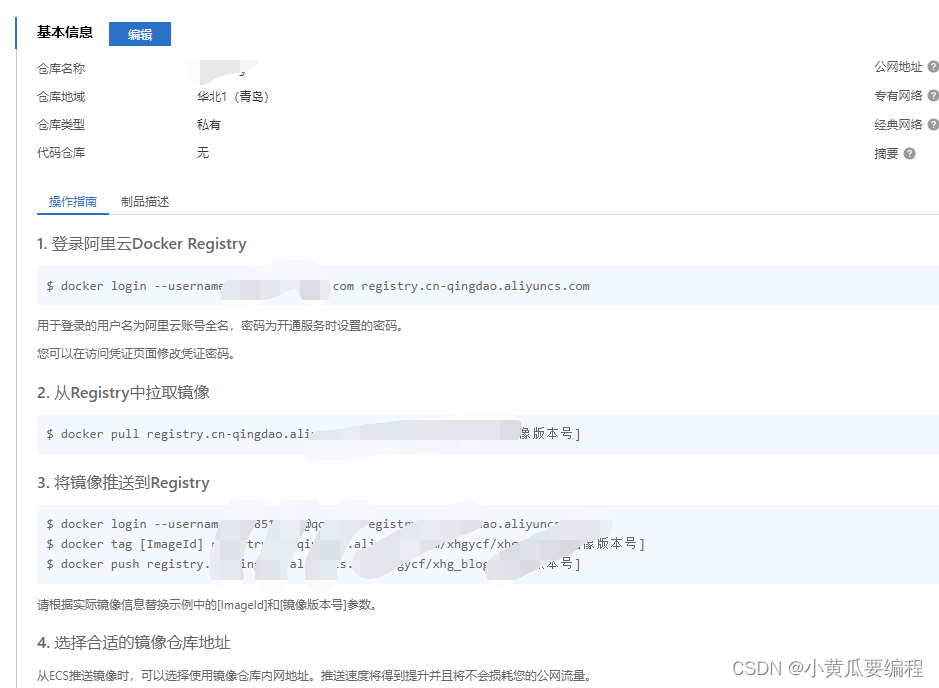Screen dimensions: 939x688
Task: Click heading 3. 将镜像推送到Registry
Action: [x=123, y=483]
